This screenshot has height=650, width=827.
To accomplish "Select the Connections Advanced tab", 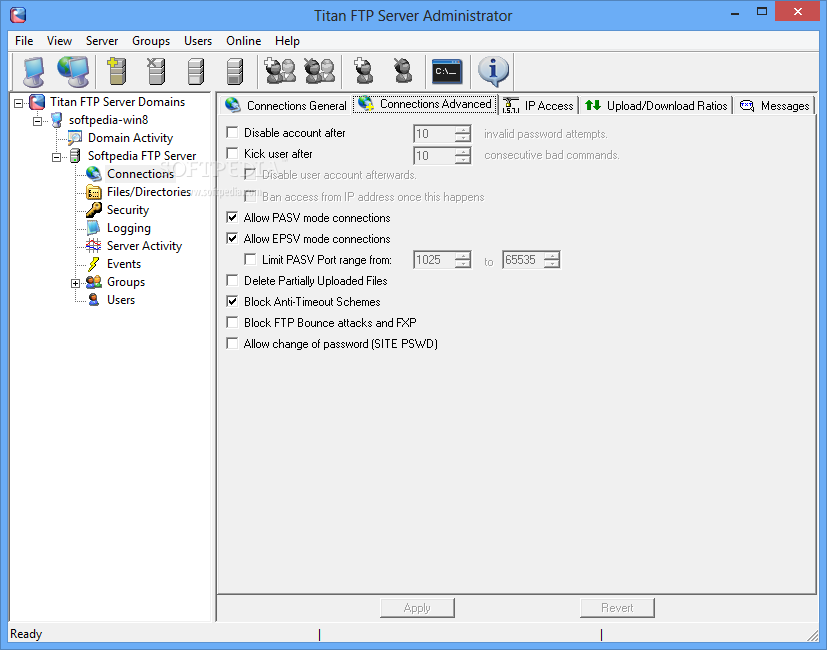I will tap(425, 104).
